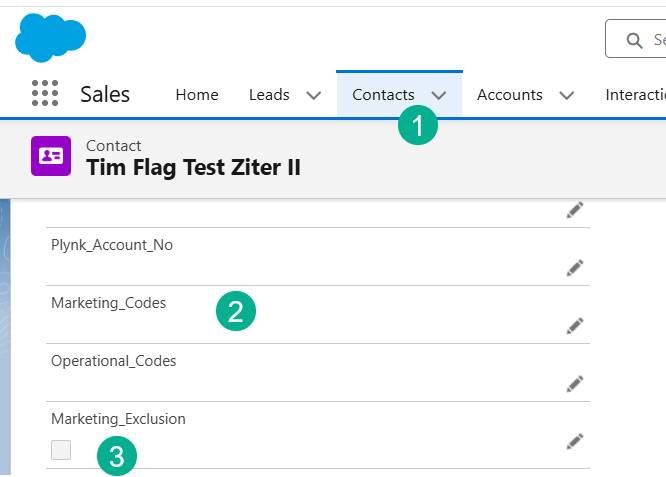Edit the Plynk_Account_No field with pencil
Image resolution: width=666 pixels, height=477 pixels.
574,267
